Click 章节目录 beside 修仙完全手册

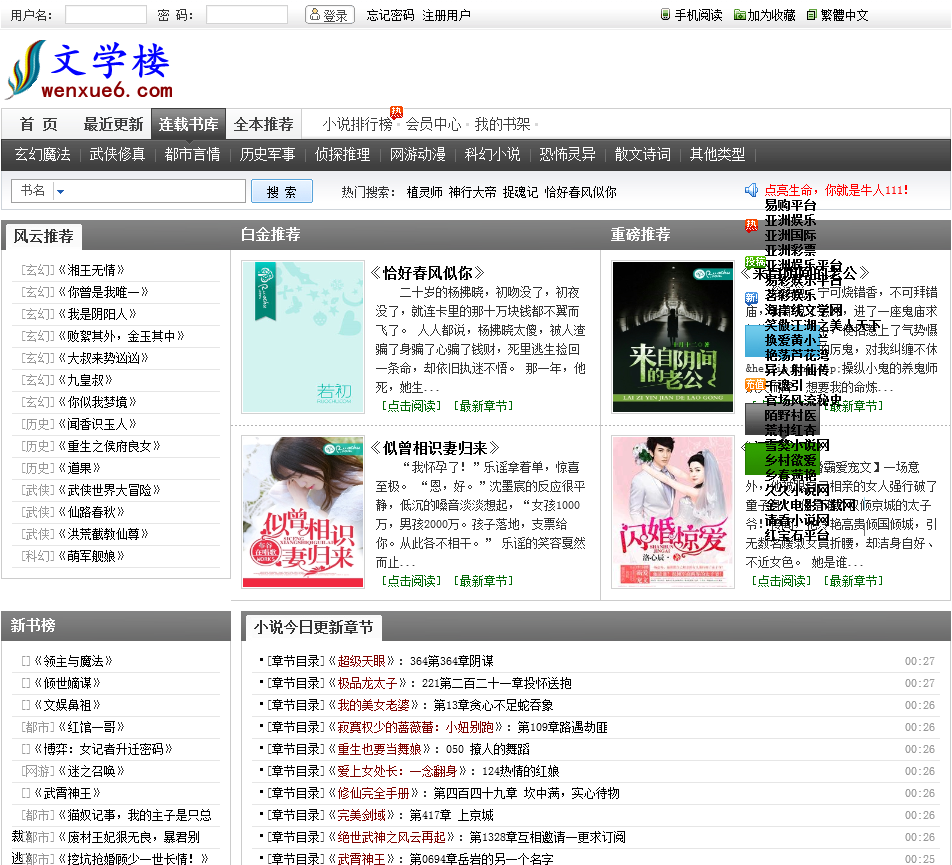(x=296, y=793)
